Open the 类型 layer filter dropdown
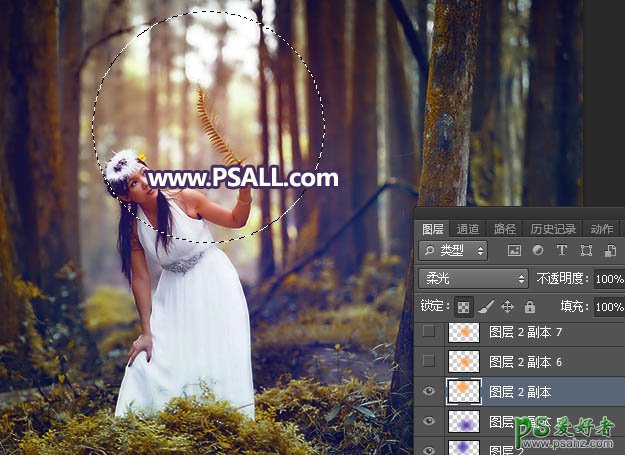This screenshot has width=625, height=455. [x=453, y=251]
